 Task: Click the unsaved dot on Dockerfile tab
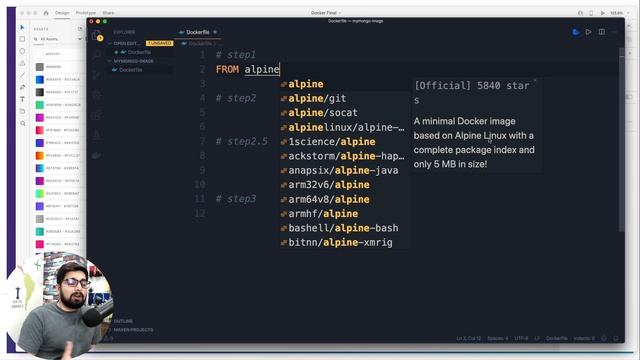click(215, 32)
